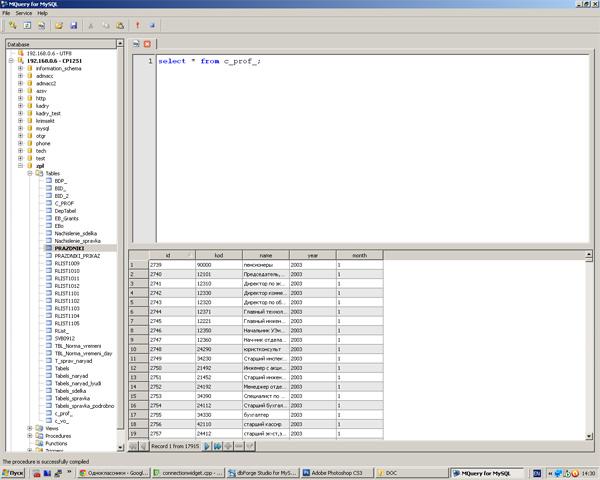This screenshot has height=480, width=600.
Task: Select the 192.168.0.6 - UTF8 connection
Action: pos(49,53)
